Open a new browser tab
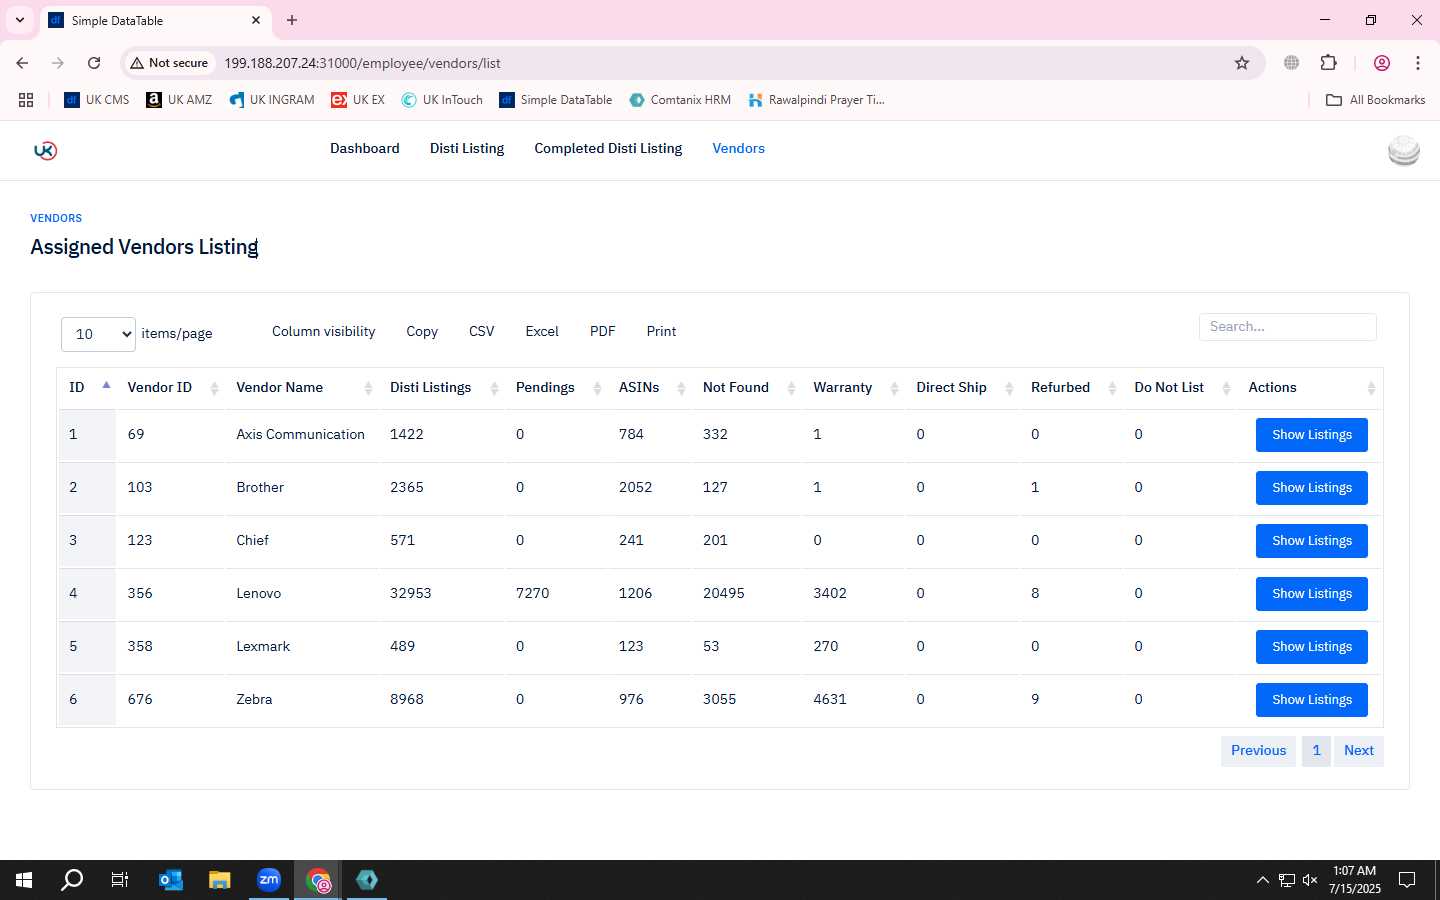 point(292,20)
